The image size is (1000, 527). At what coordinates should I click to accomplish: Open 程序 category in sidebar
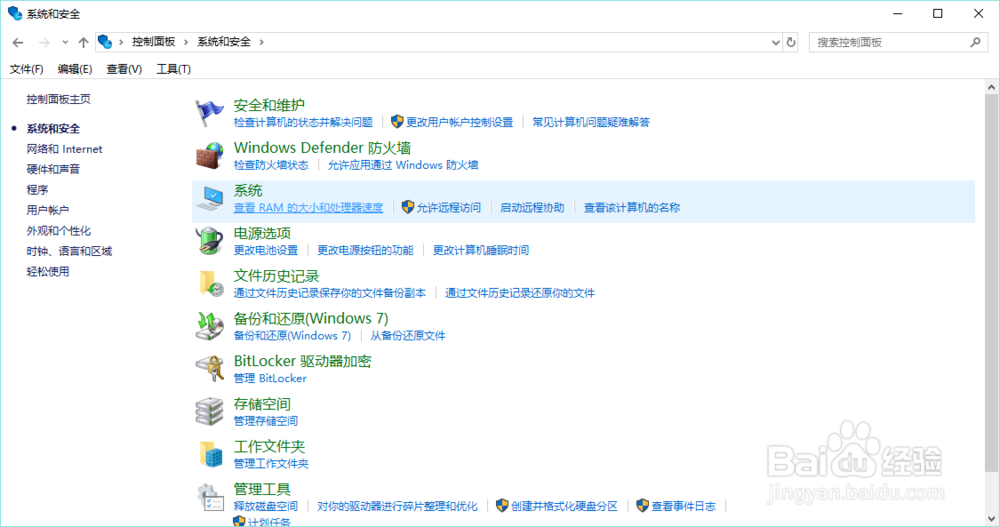point(37,189)
